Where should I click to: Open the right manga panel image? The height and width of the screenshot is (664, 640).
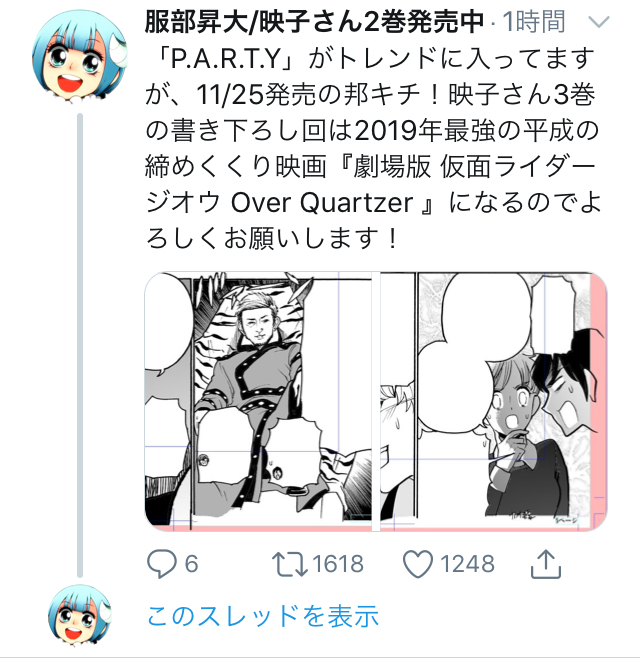pos(494,401)
